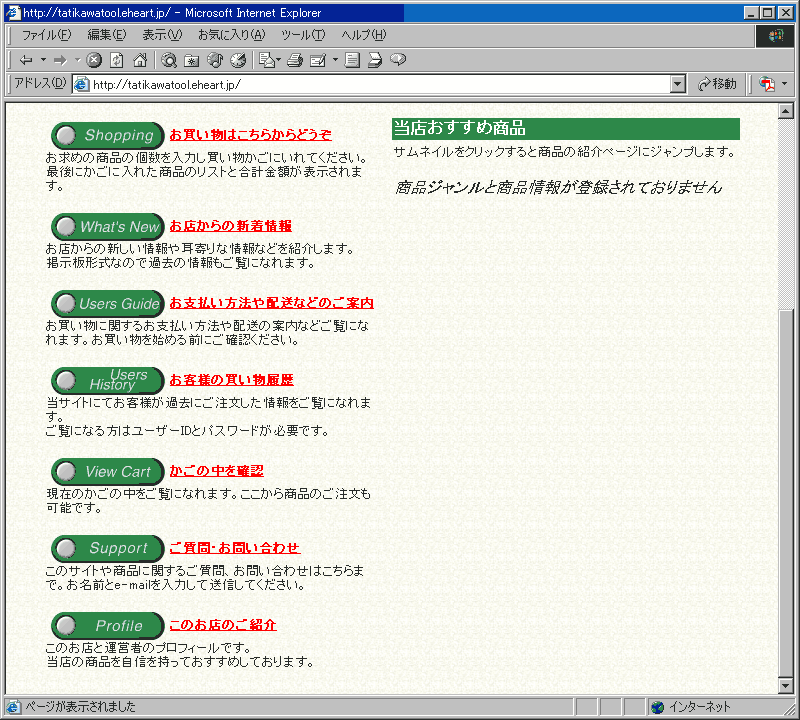
Task: Follow the お買い物はこちらからどうぞ link
Action: click(x=251, y=135)
